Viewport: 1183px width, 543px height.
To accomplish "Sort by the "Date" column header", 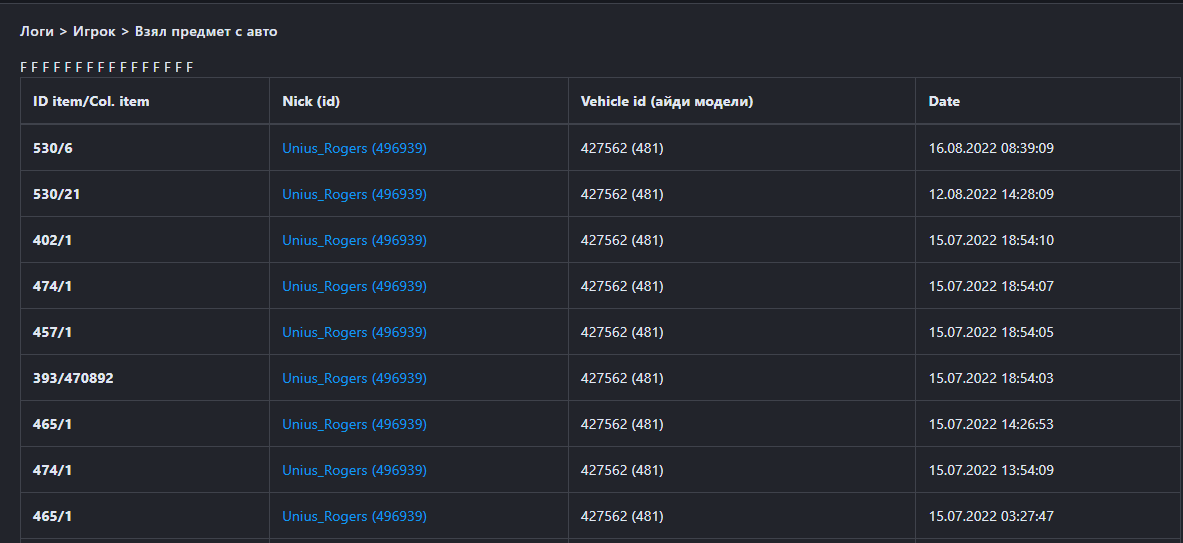I will [944, 101].
